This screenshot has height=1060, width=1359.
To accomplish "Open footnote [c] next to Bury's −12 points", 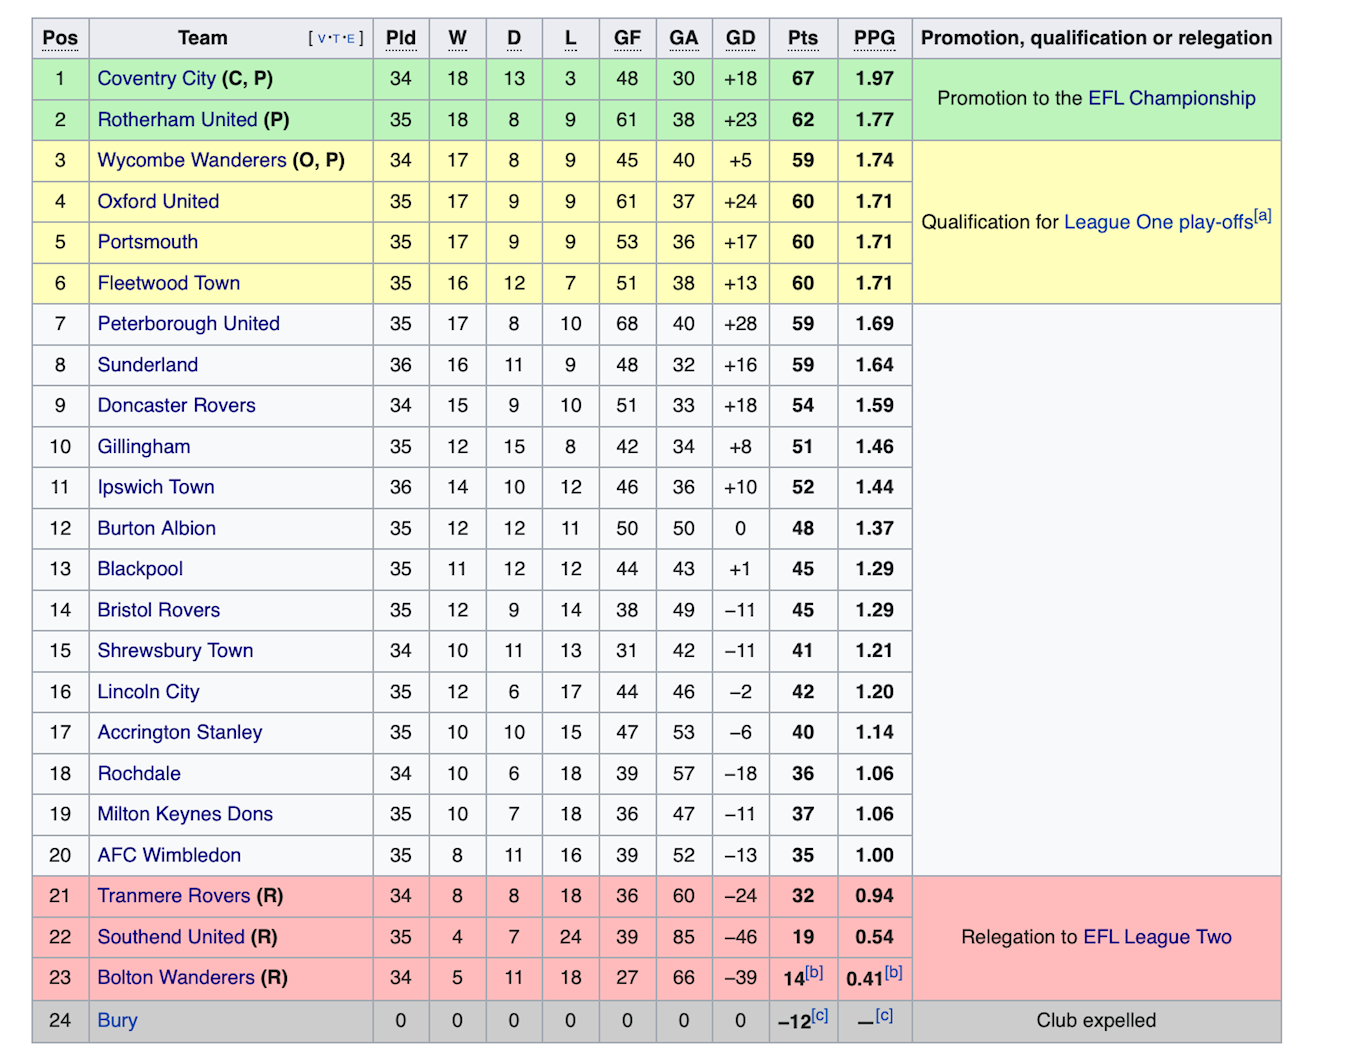I will 819,1015.
